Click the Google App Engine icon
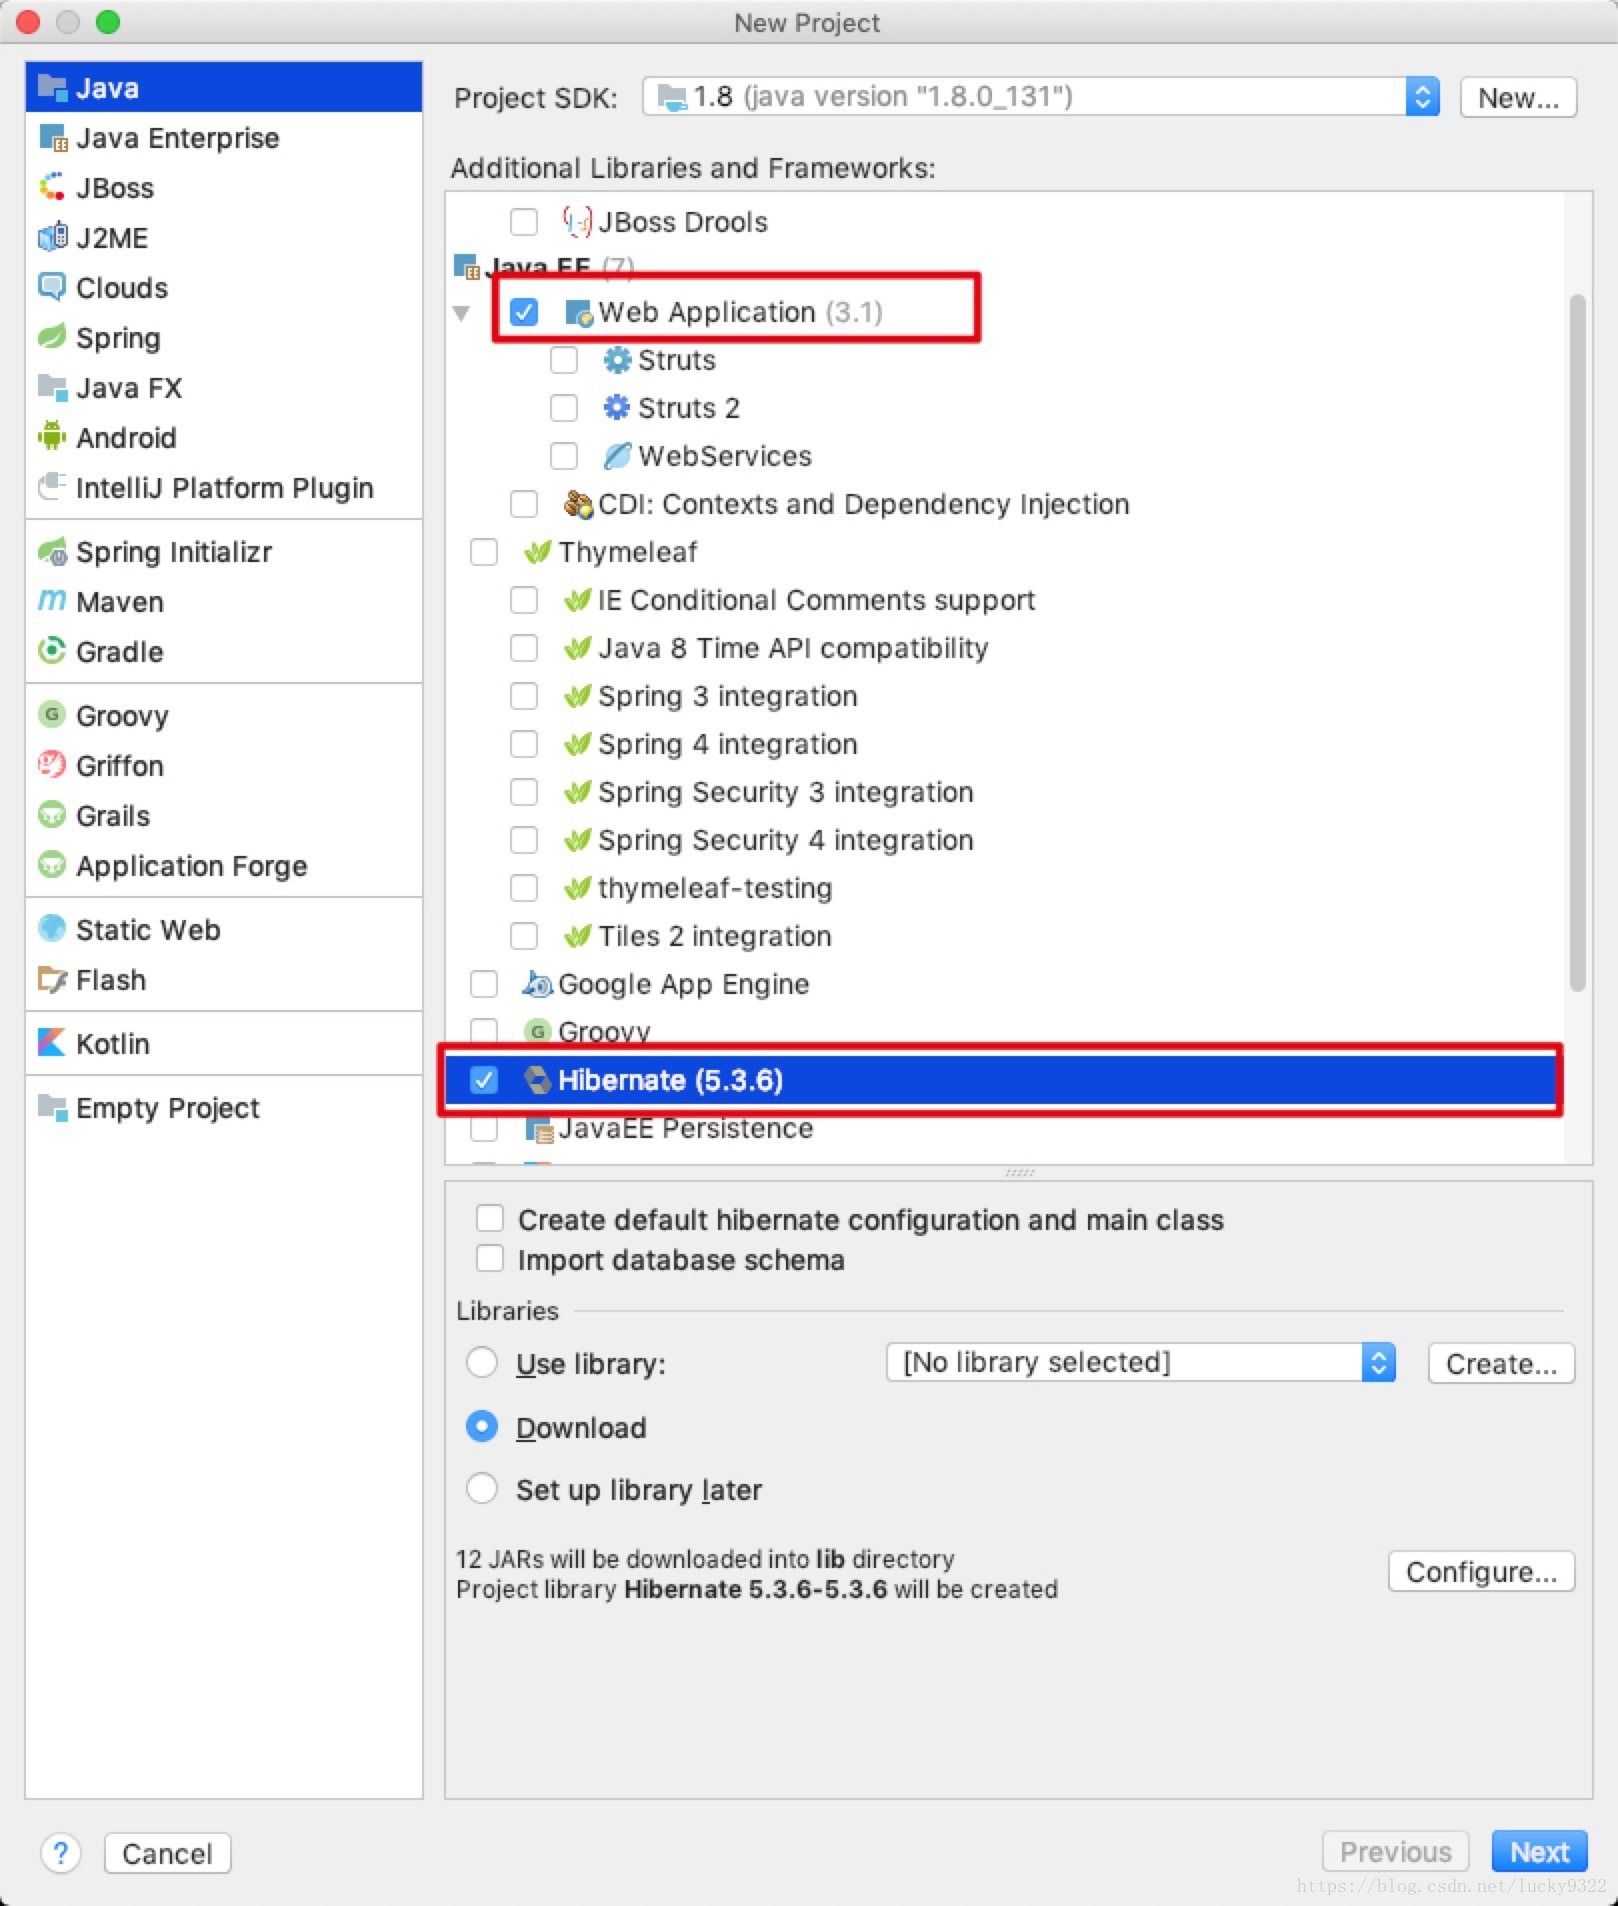Image resolution: width=1618 pixels, height=1906 pixels. click(538, 984)
